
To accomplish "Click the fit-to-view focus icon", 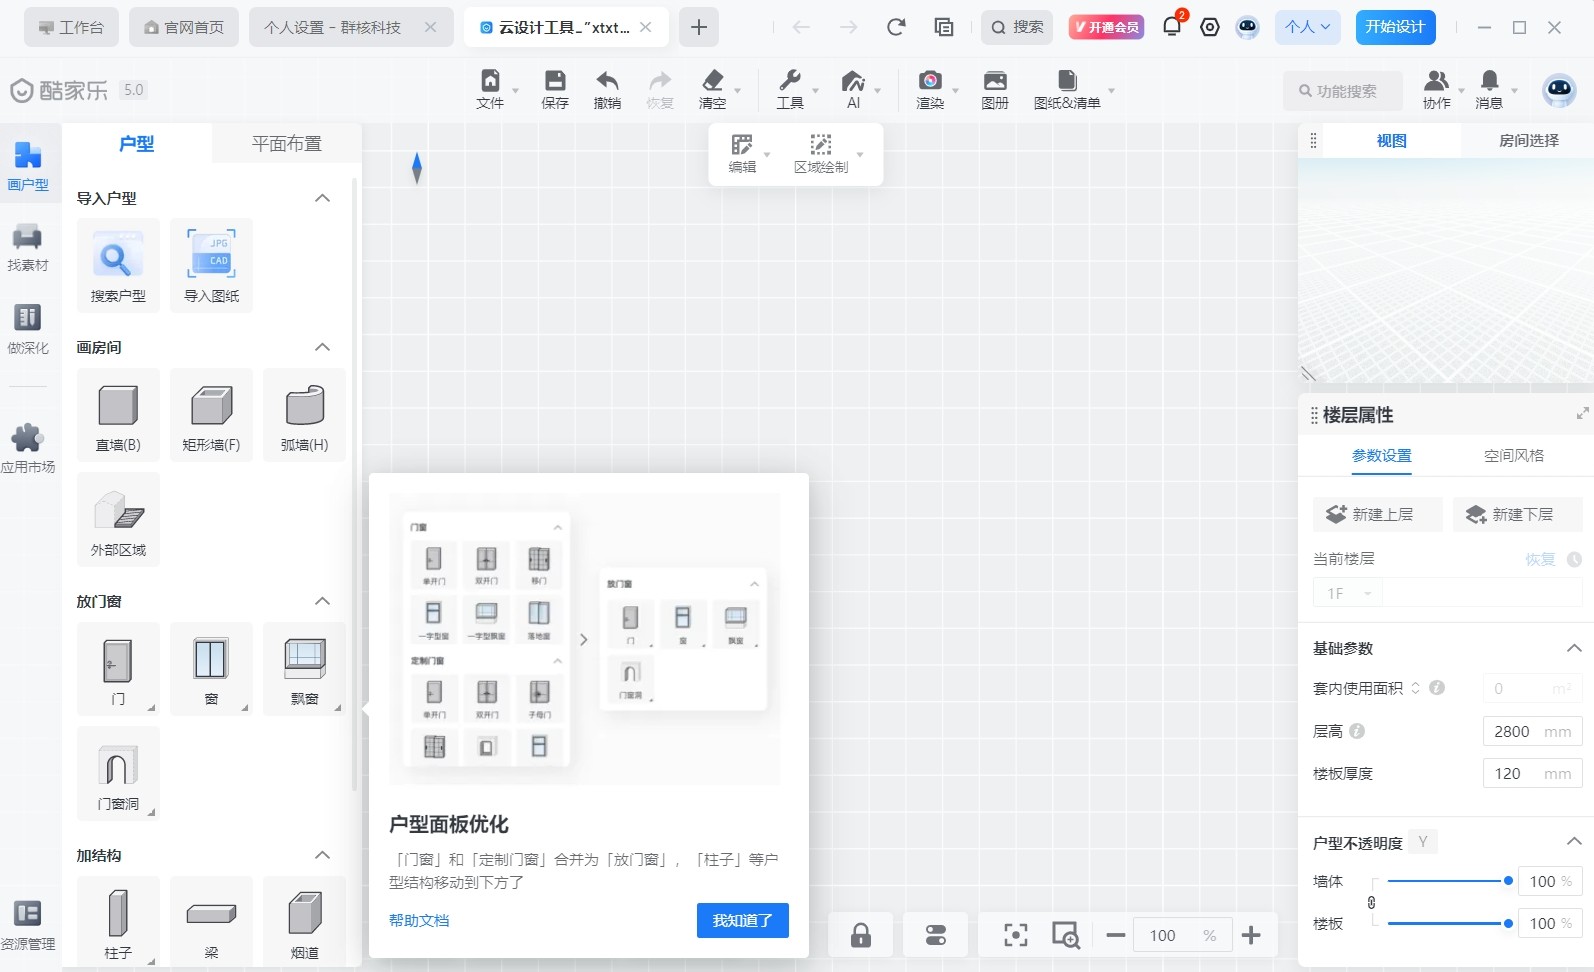I will click(1016, 936).
